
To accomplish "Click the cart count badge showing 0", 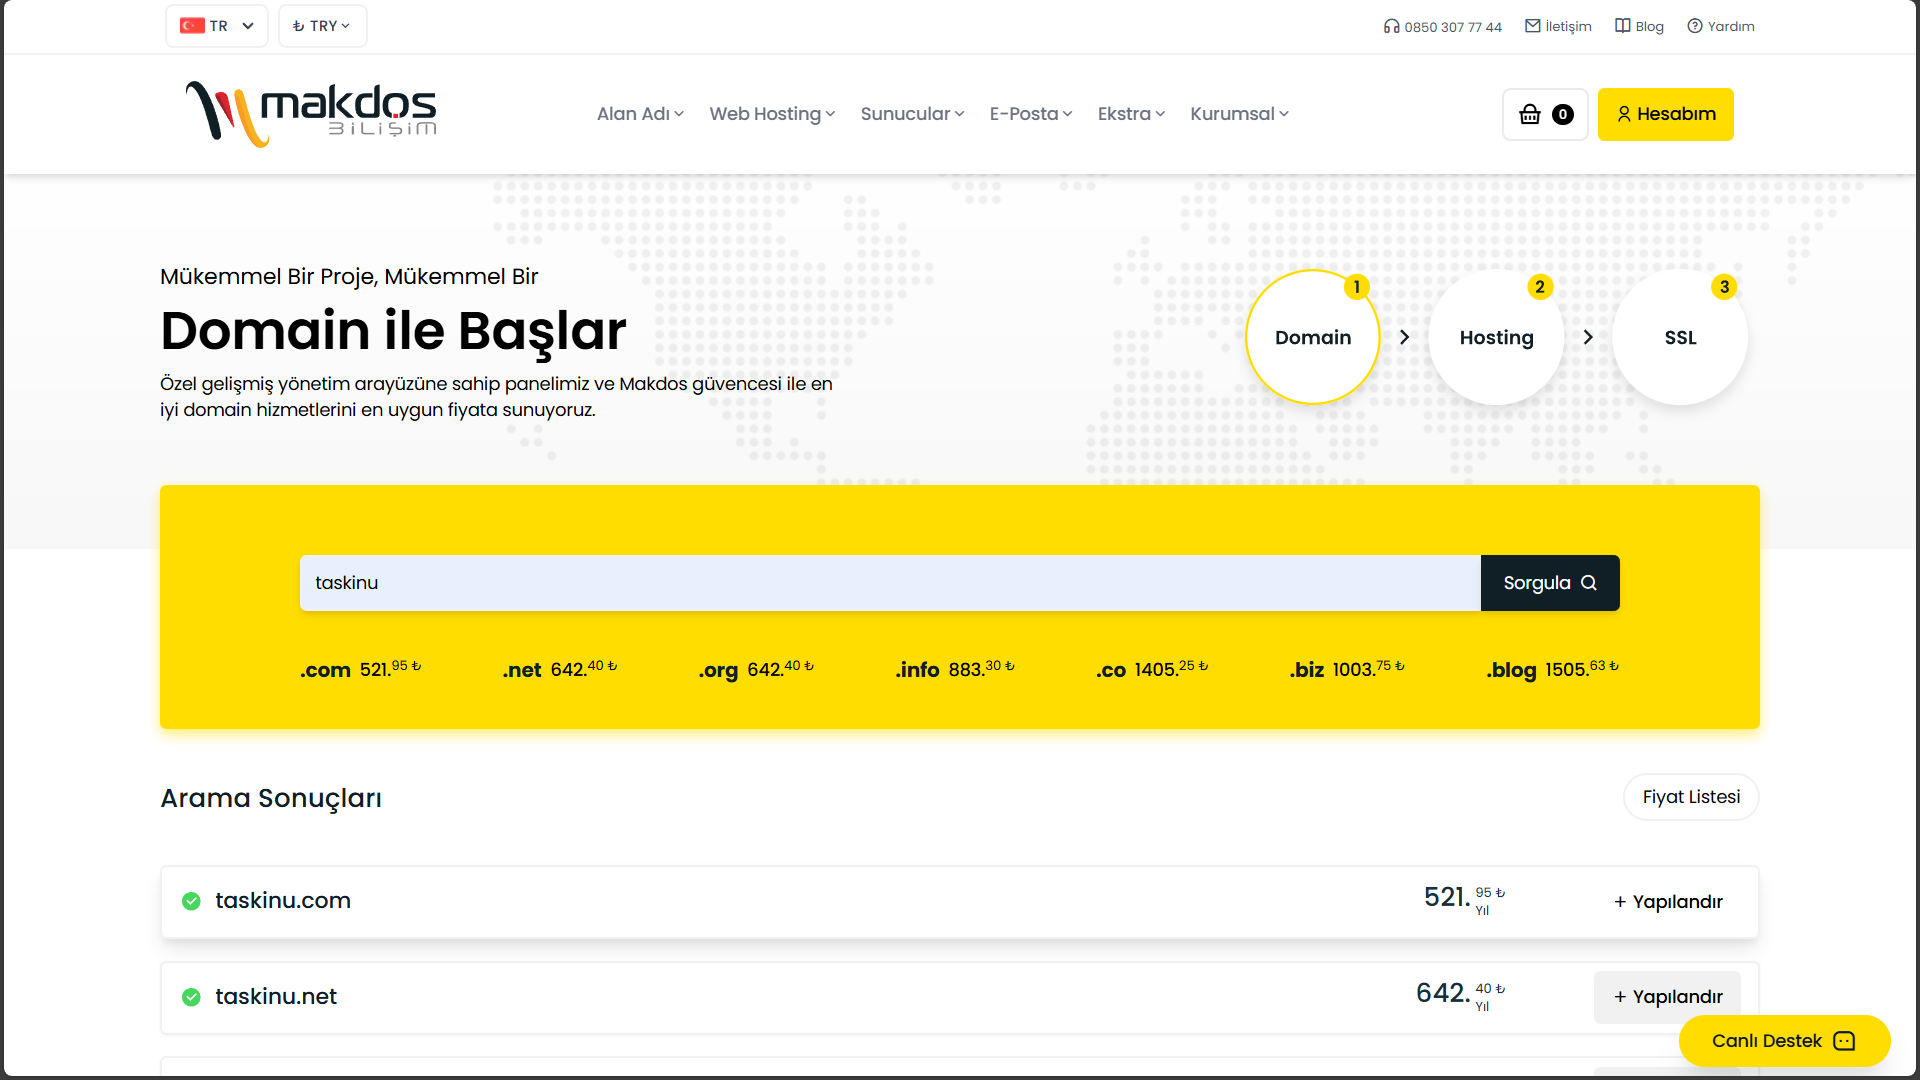I will [1563, 114].
